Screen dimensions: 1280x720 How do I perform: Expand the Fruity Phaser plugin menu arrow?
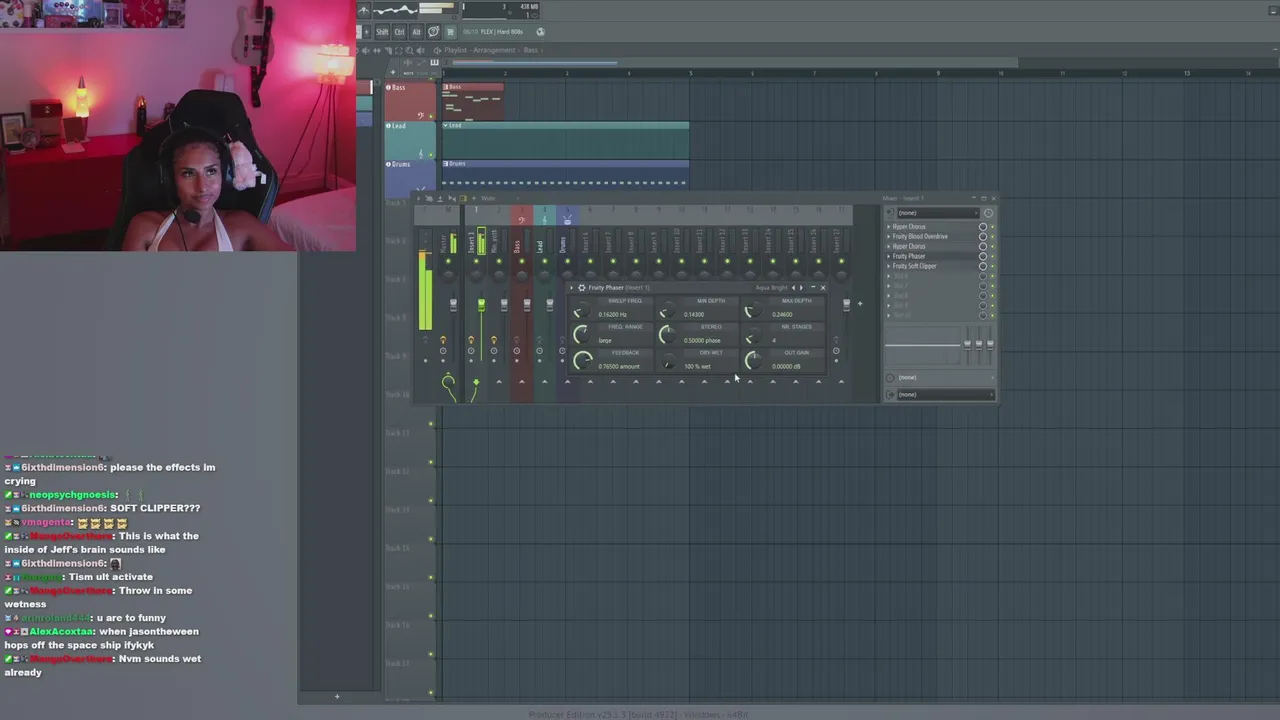(x=571, y=287)
